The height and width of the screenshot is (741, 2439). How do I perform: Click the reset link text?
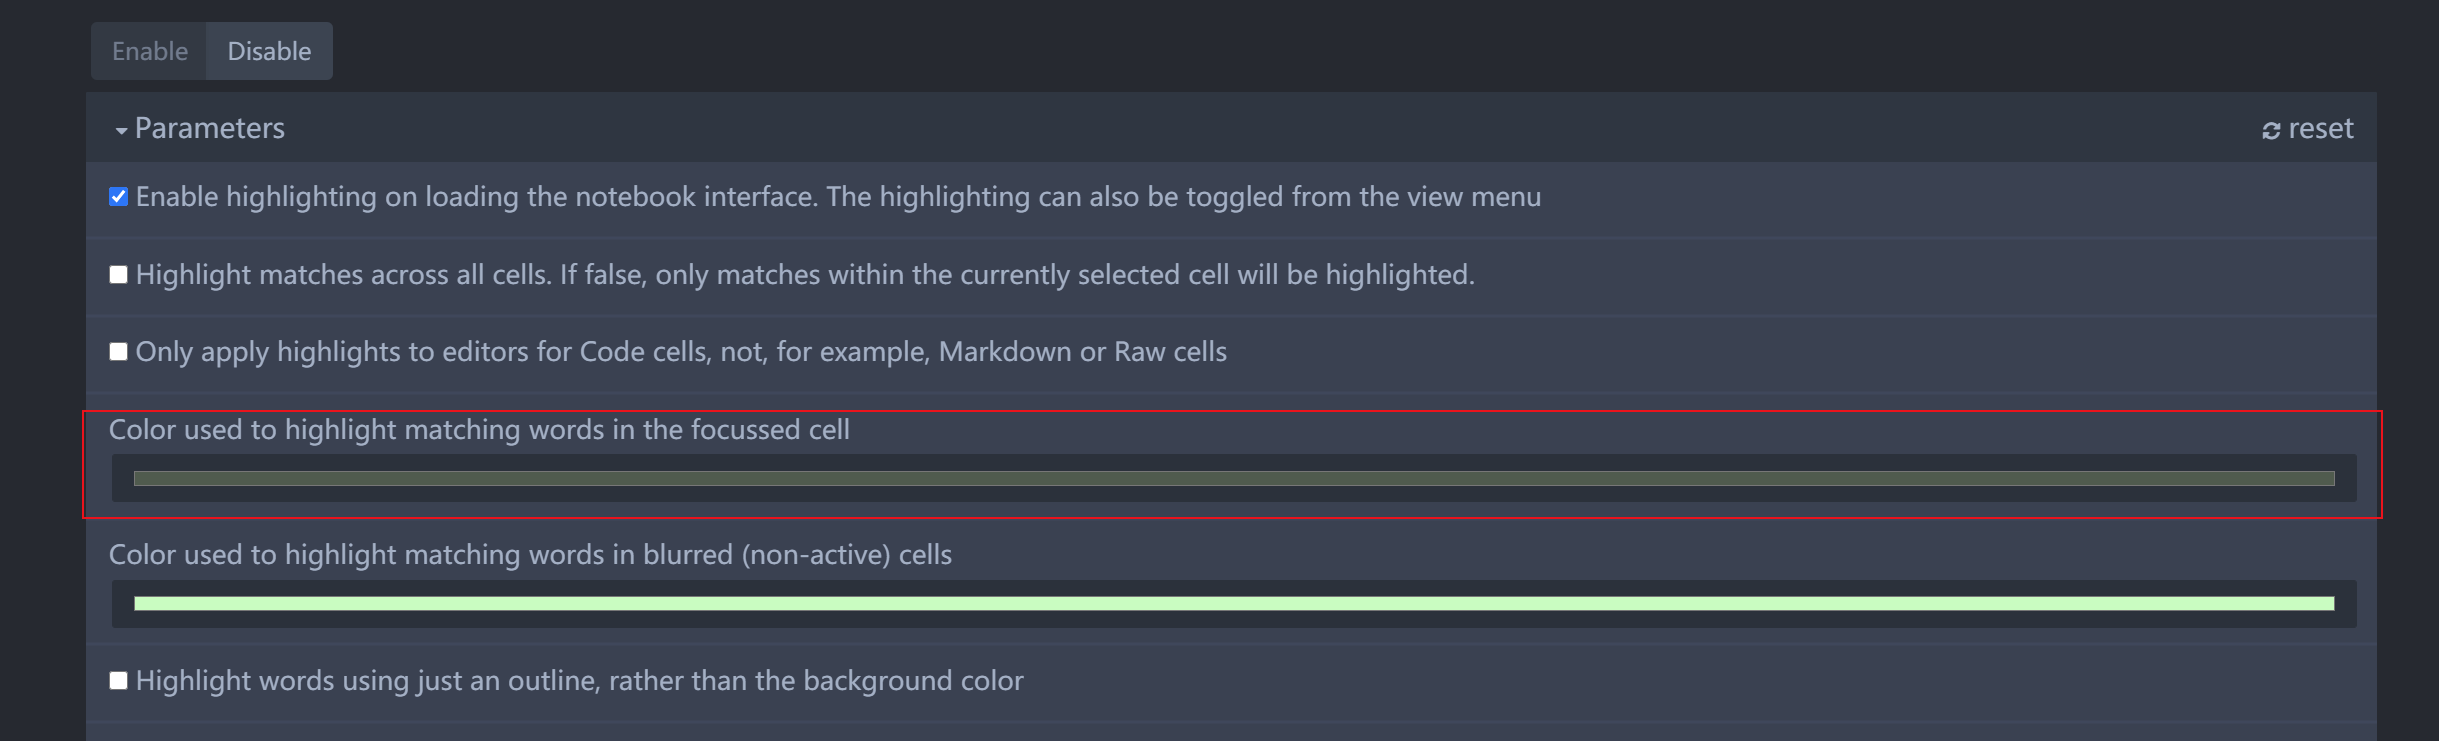2320,129
